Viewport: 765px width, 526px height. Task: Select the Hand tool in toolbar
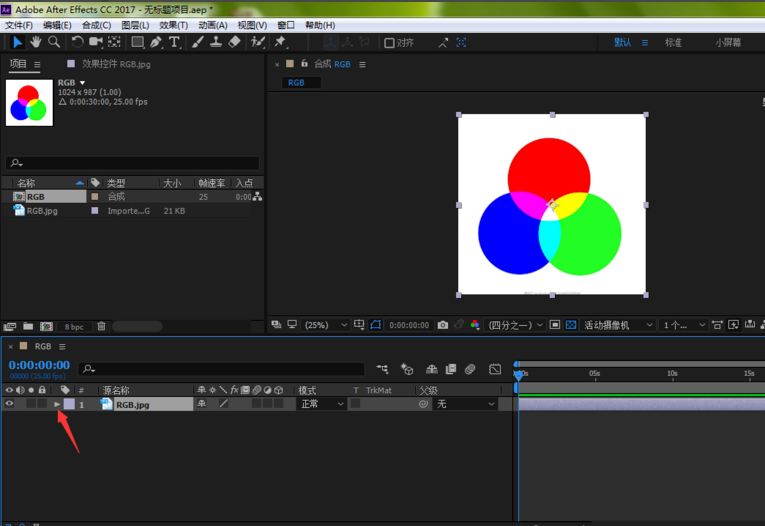click(x=36, y=42)
